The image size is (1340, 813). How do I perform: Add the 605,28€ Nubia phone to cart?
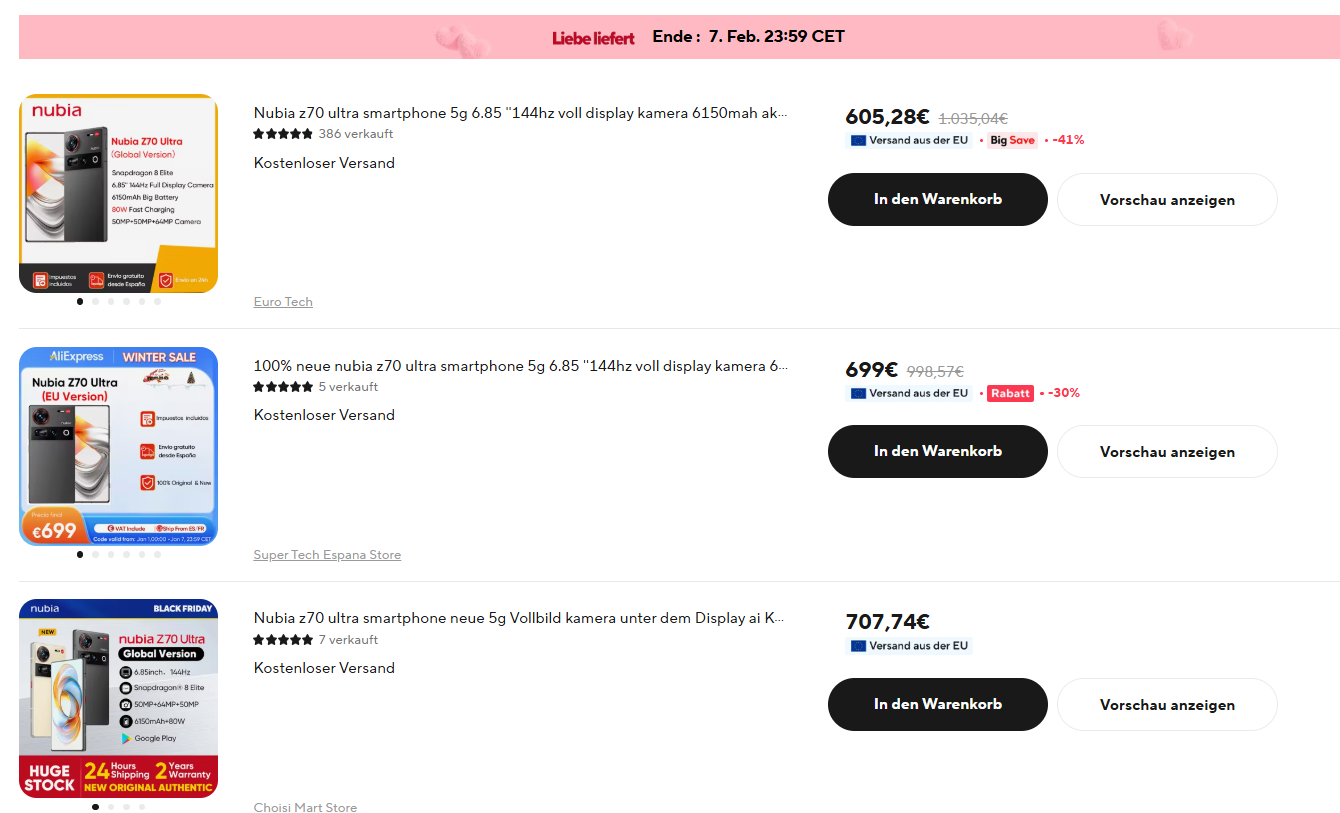click(938, 199)
